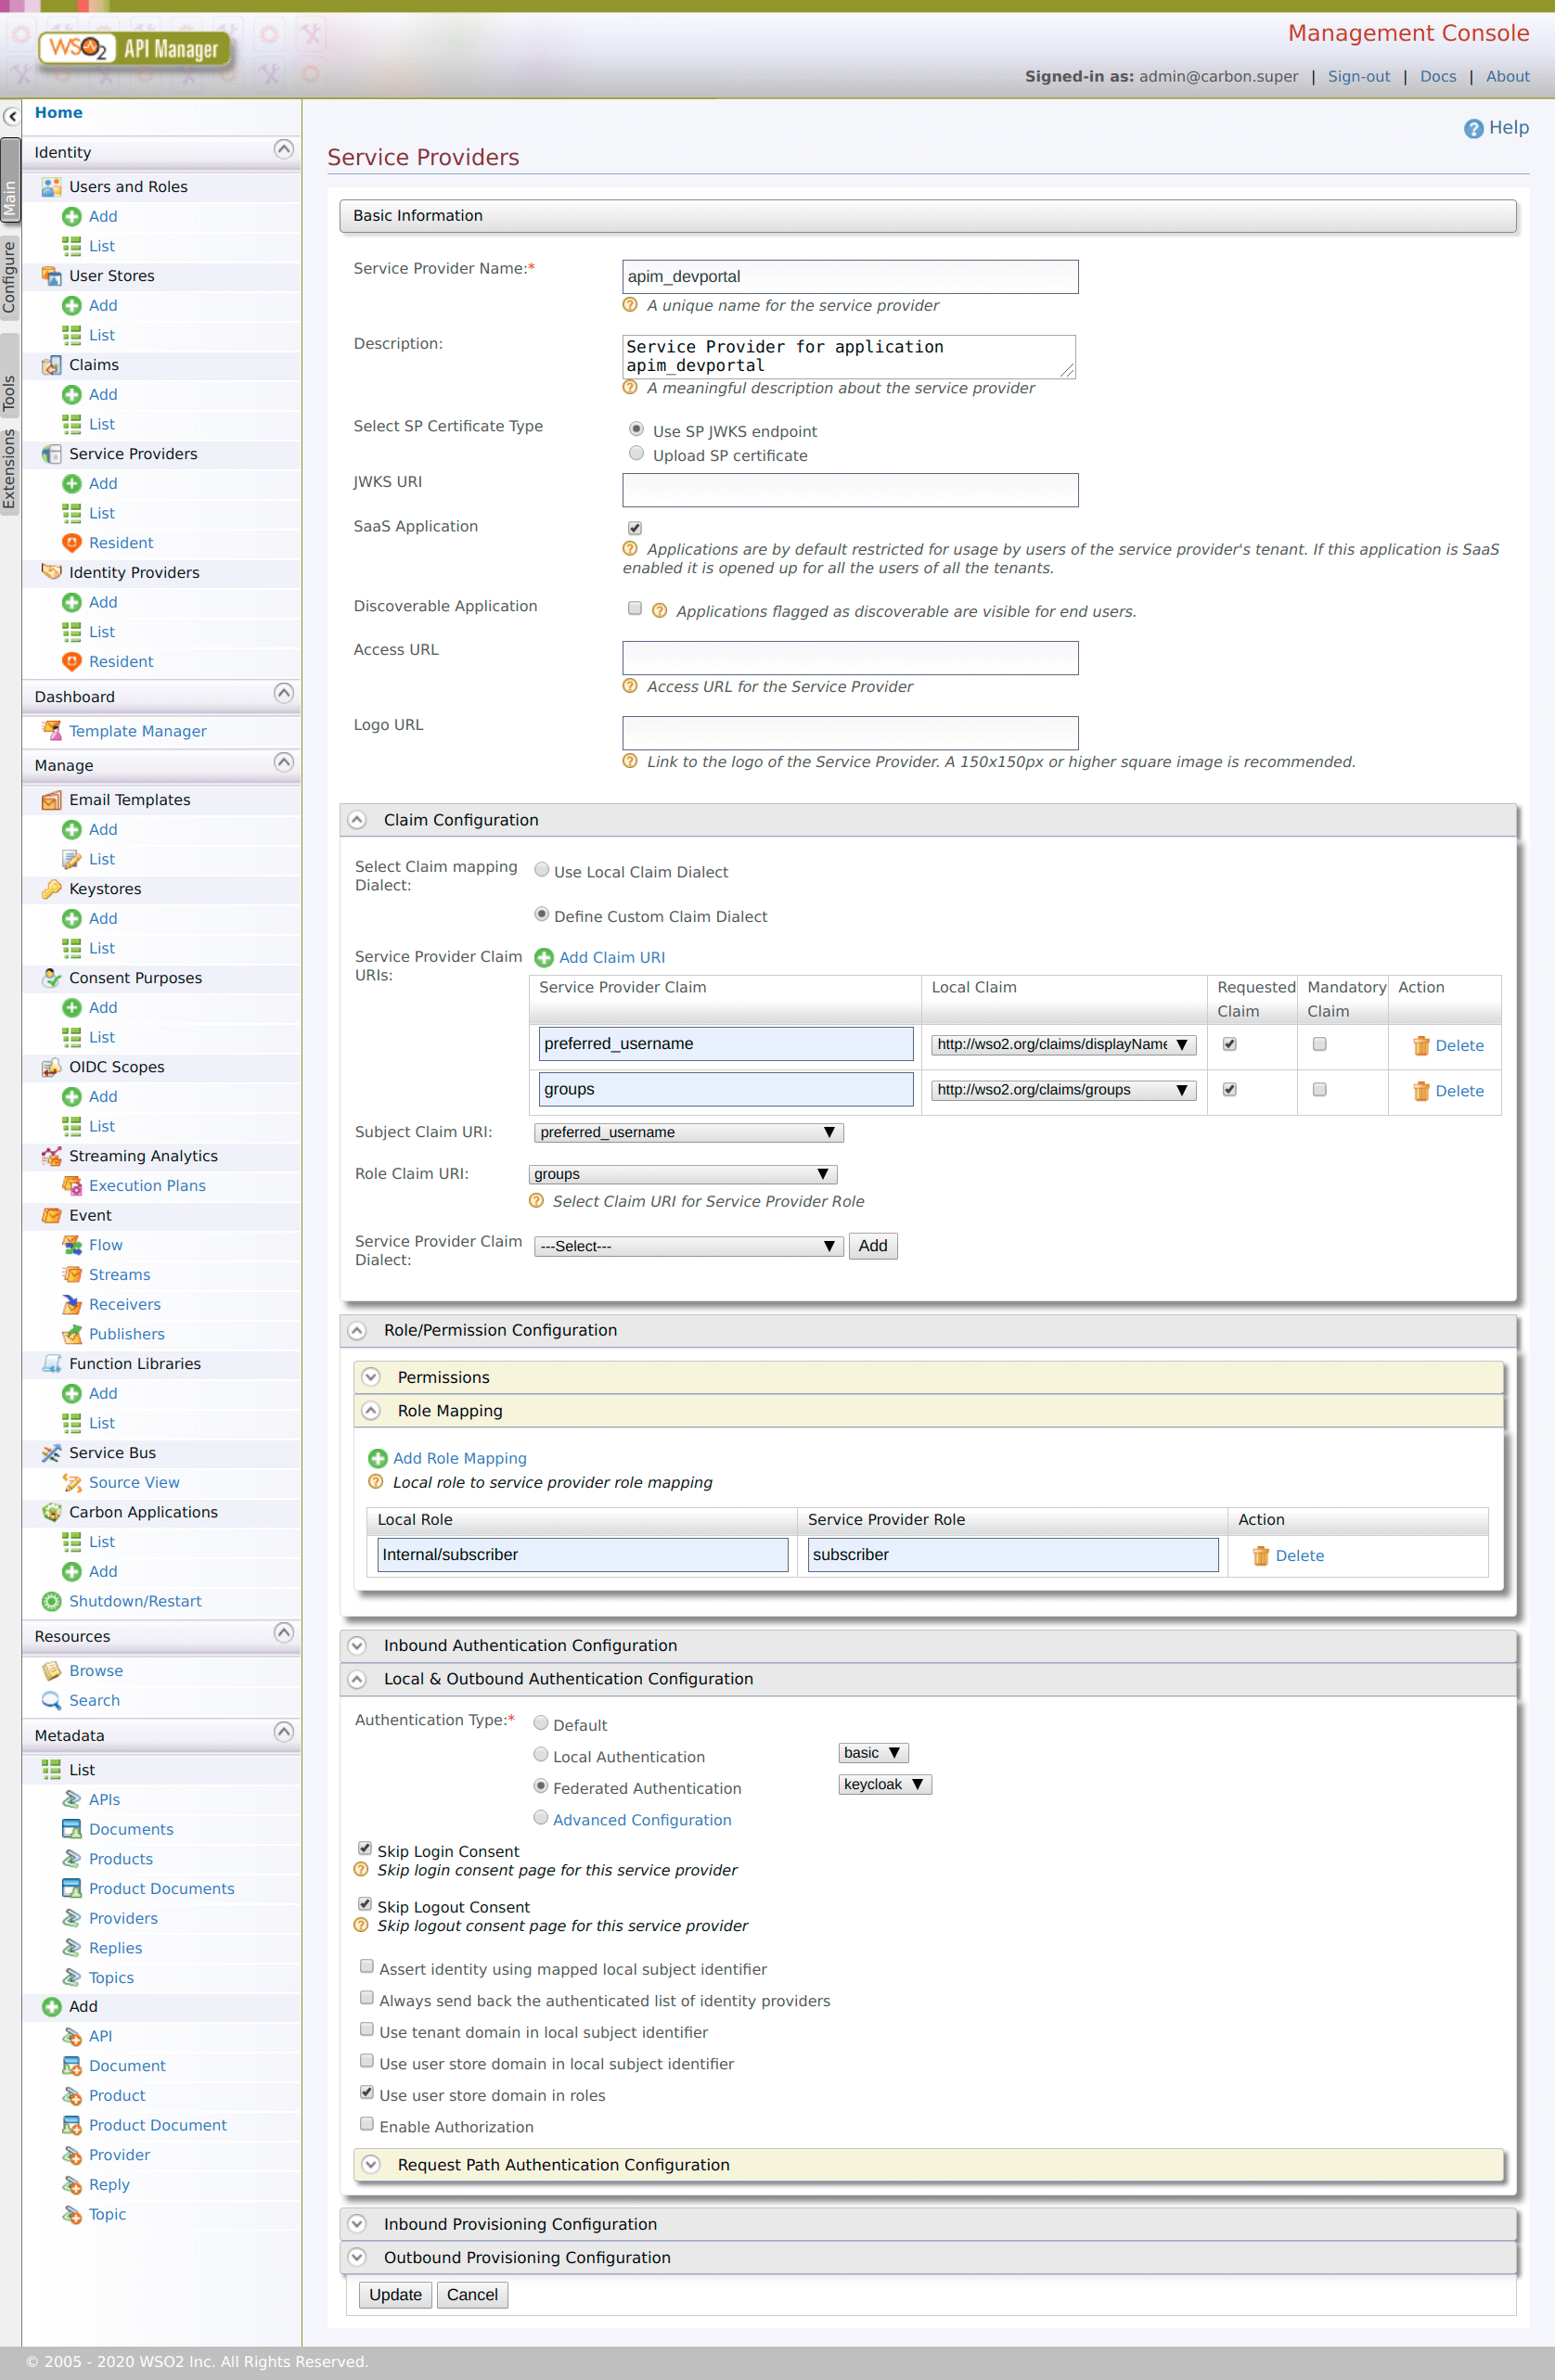Click the Help question mark icon
The height and width of the screenshot is (2380, 1555).
(x=1472, y=129)
